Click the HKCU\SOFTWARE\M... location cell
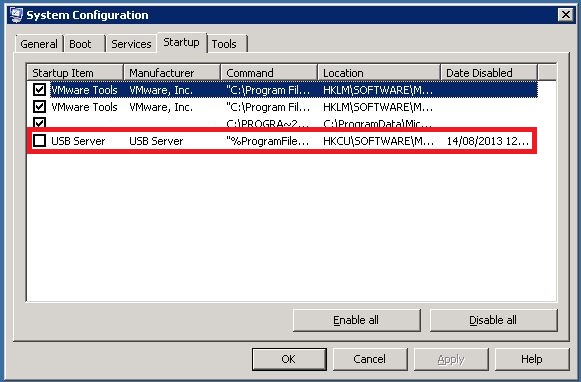Image resolution: width=581 pixels, height=382 pixels. [x=378, y=141]
